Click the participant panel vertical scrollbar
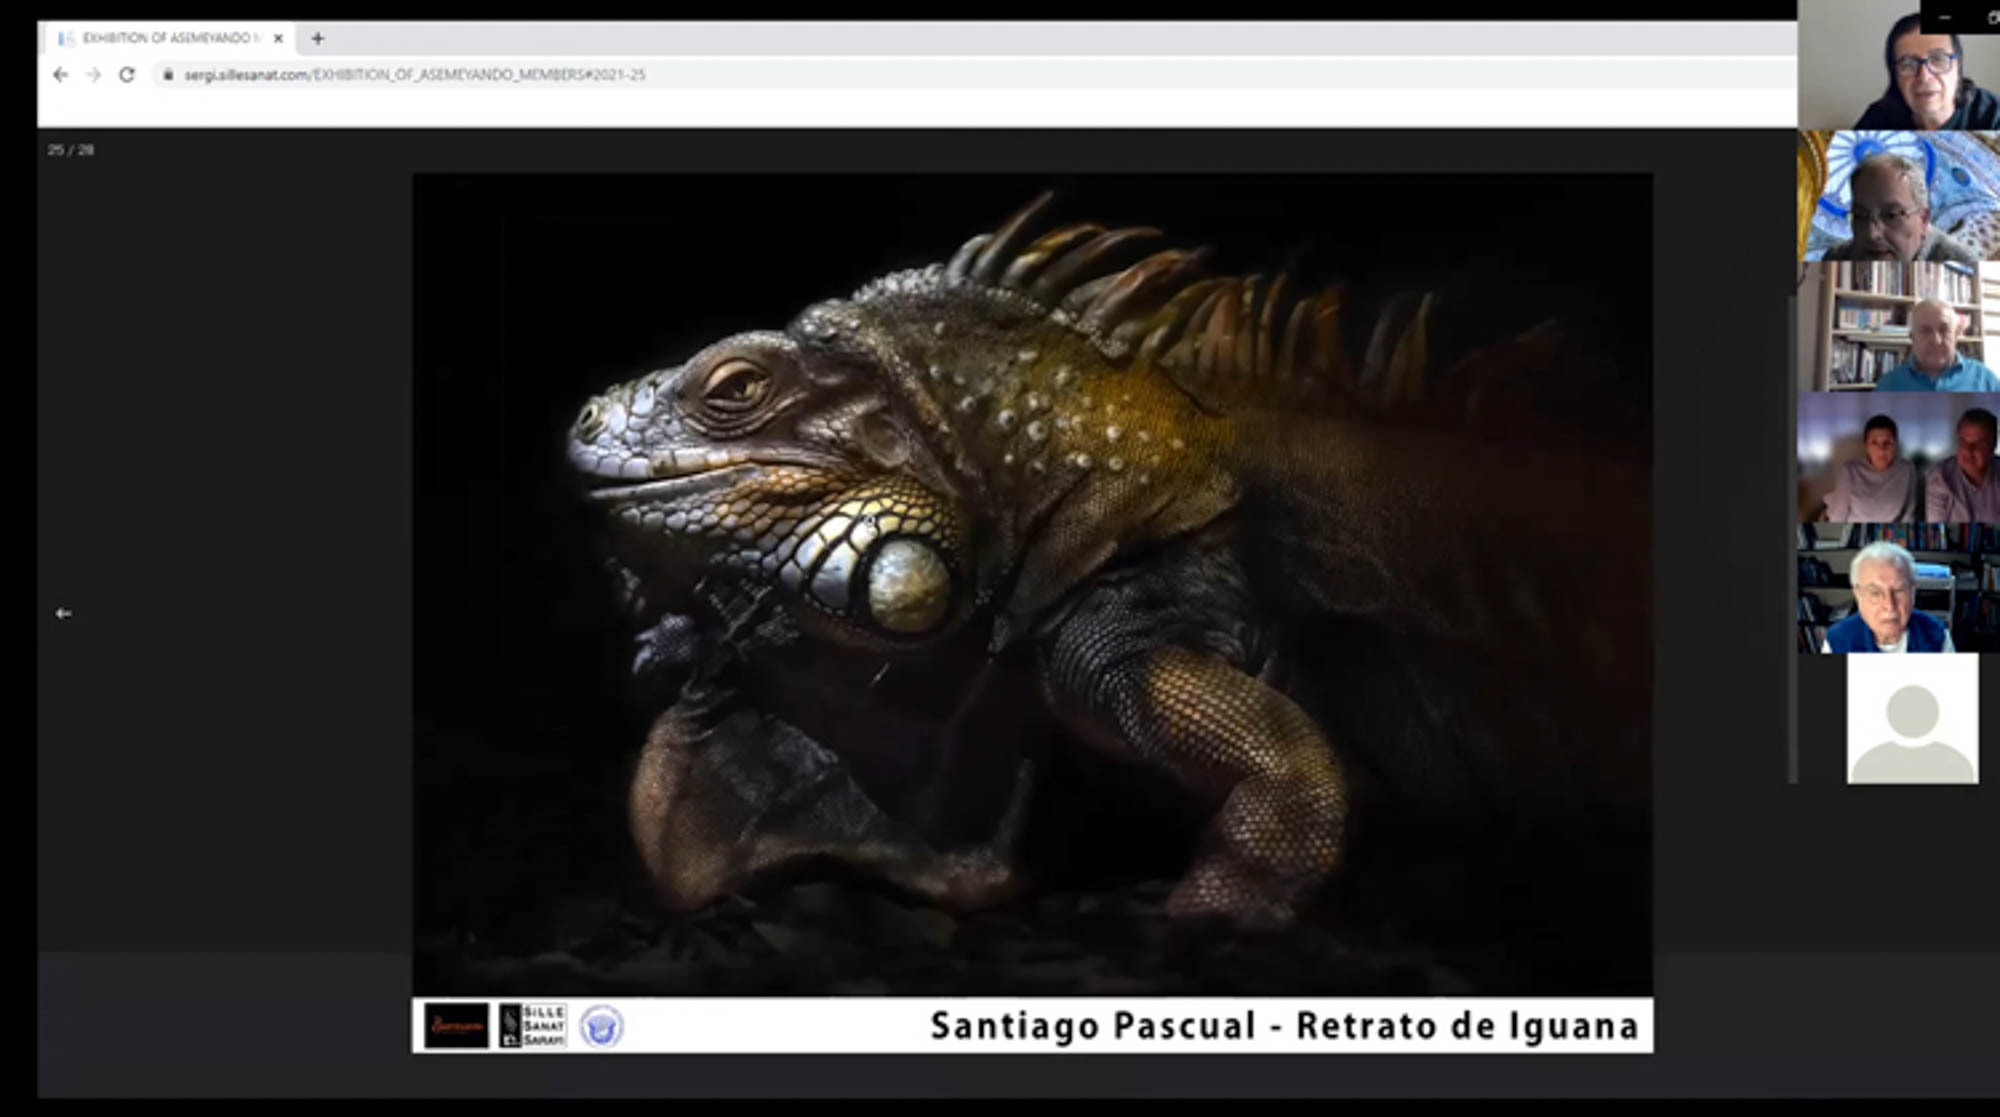This screenshot has height=1117, width=2000. [1791, 540]
